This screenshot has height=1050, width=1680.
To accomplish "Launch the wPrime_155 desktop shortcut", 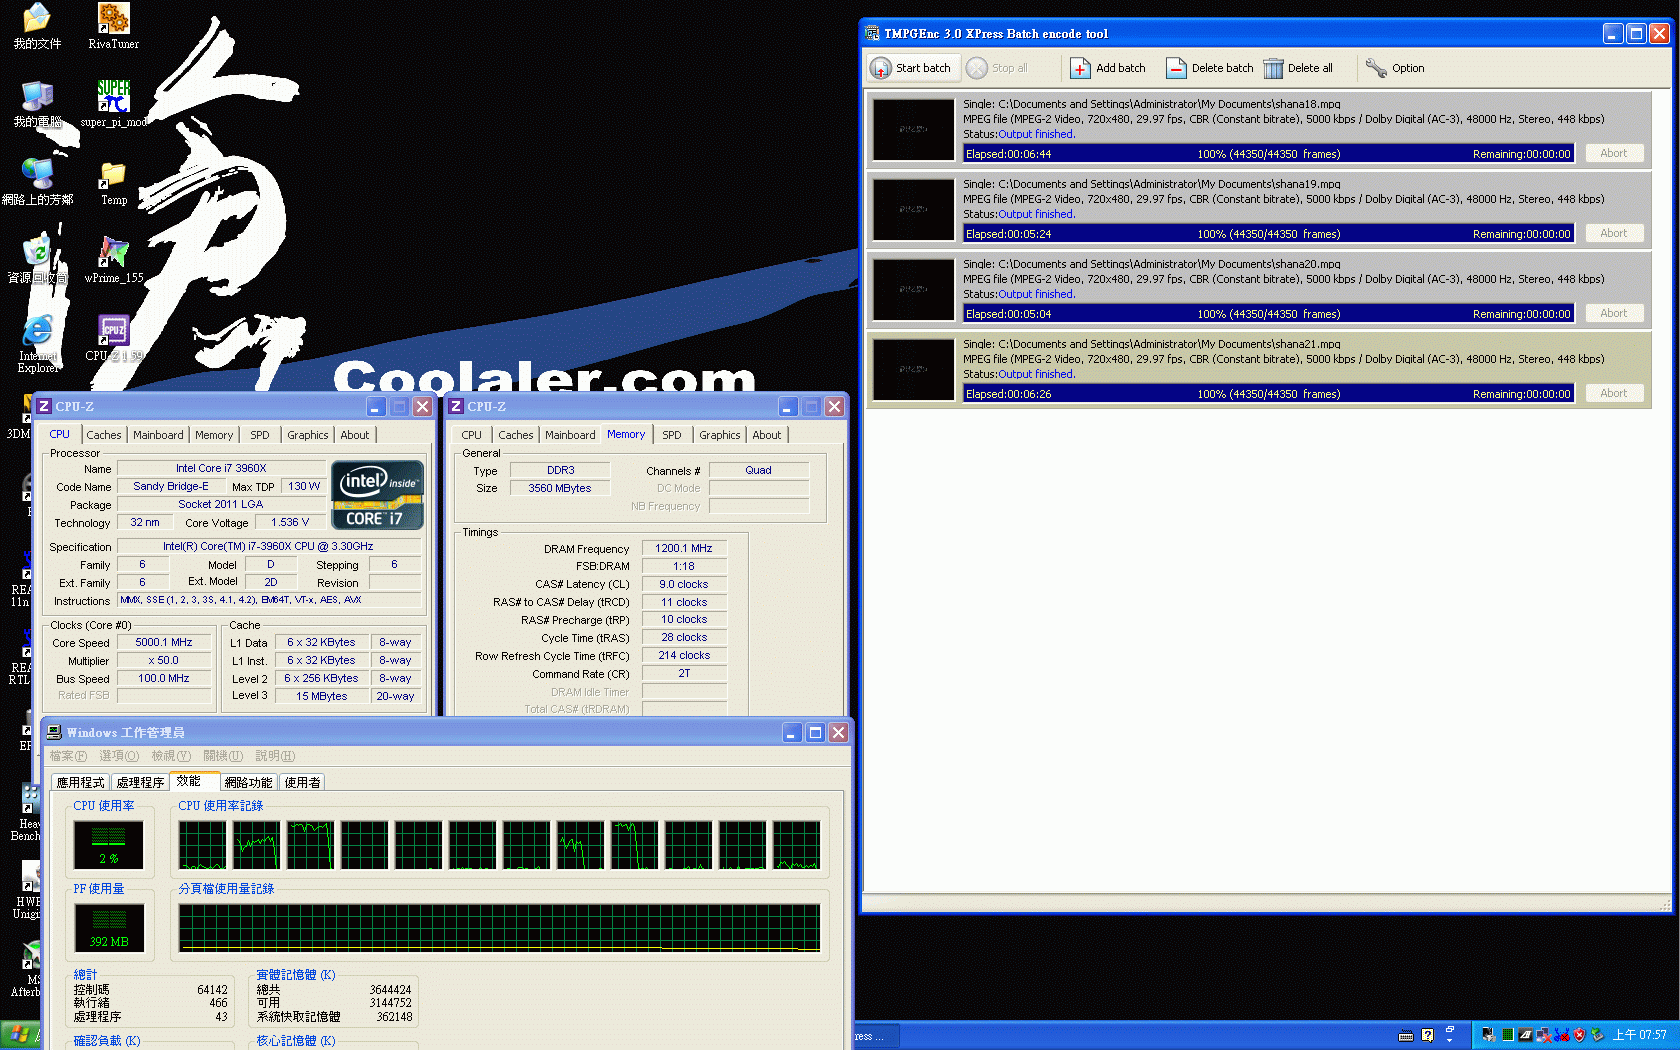I will pos(113,260).
